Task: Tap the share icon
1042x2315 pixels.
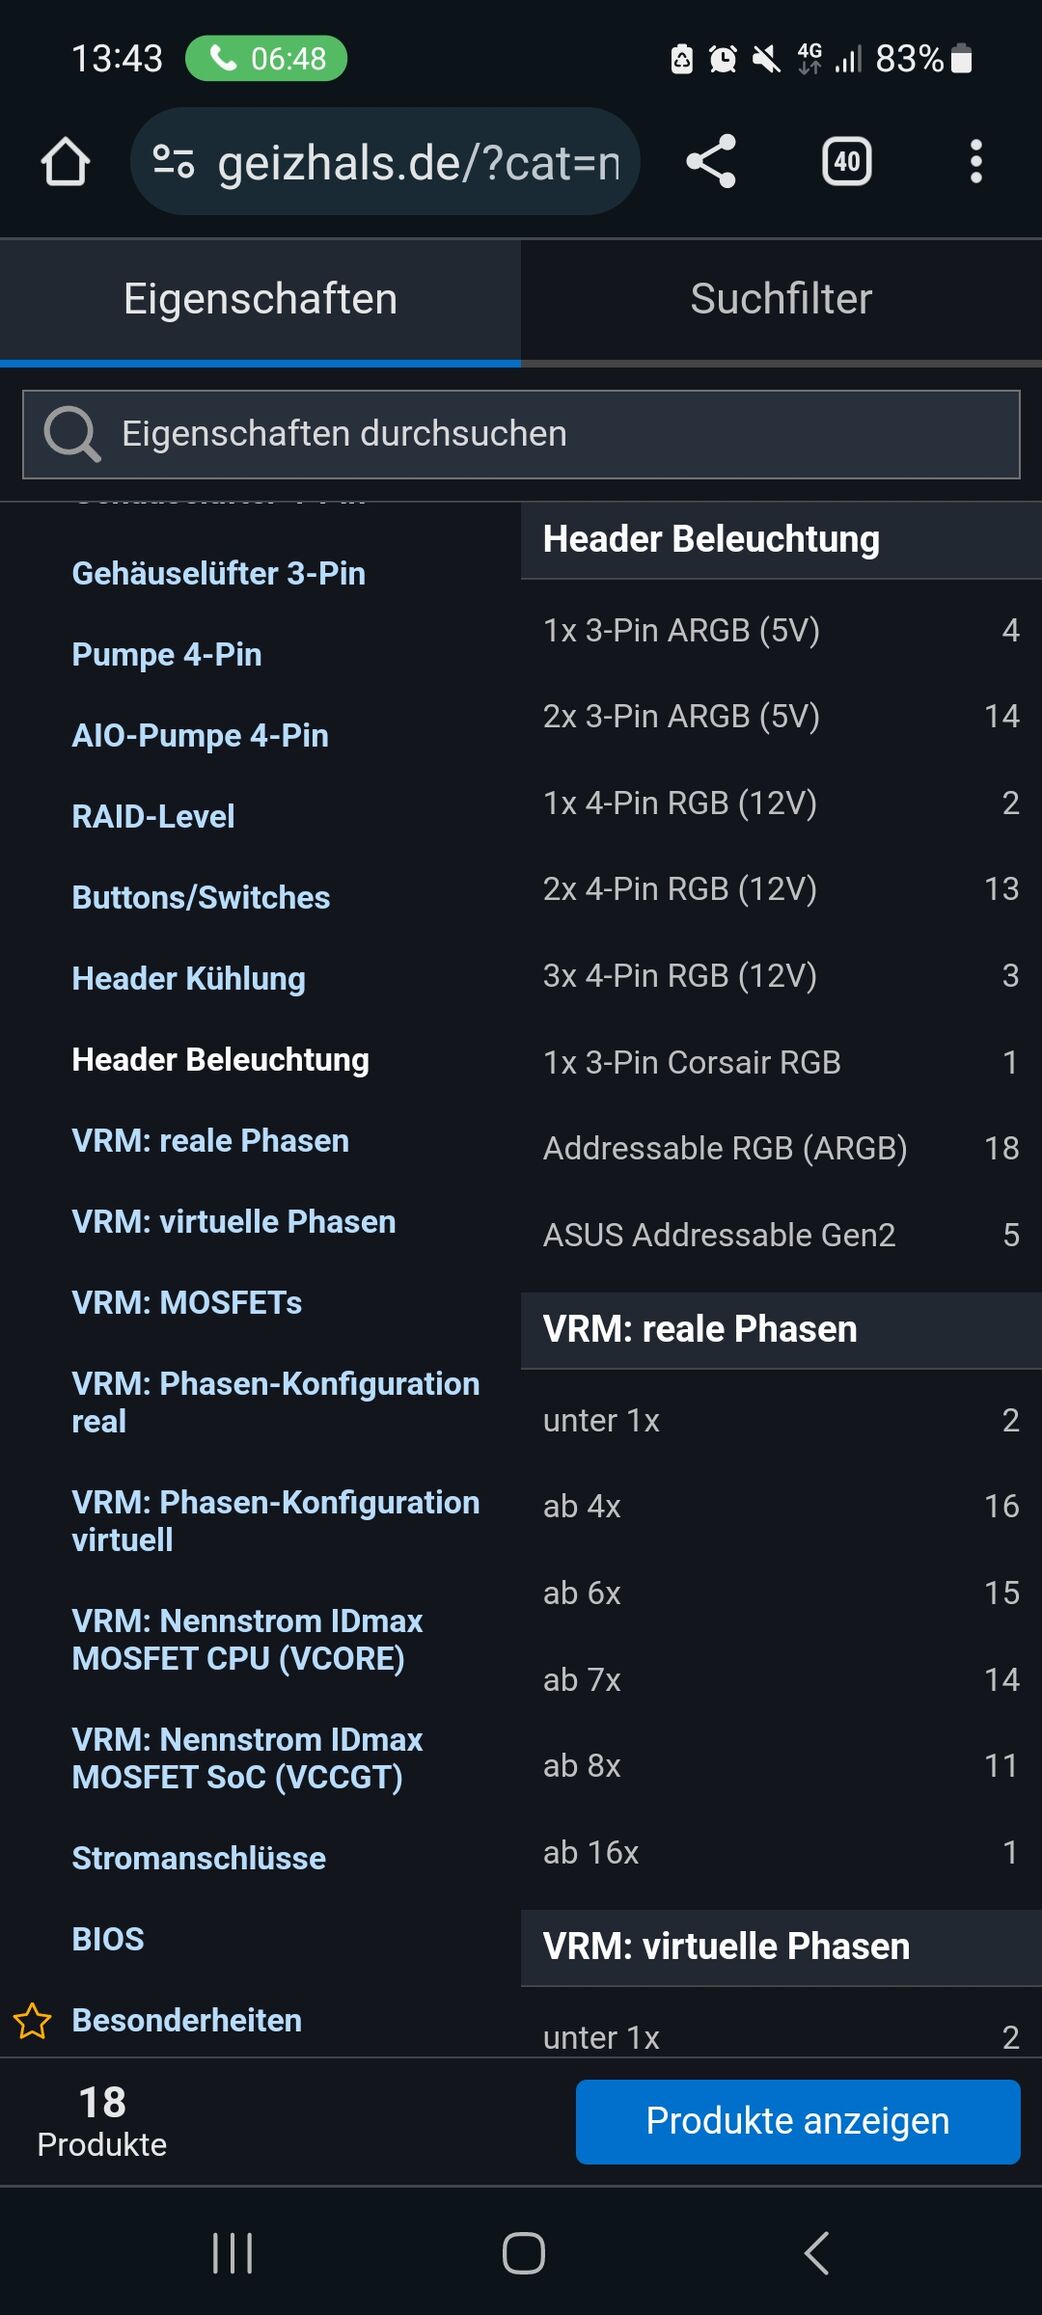Action: click(711, 161)
